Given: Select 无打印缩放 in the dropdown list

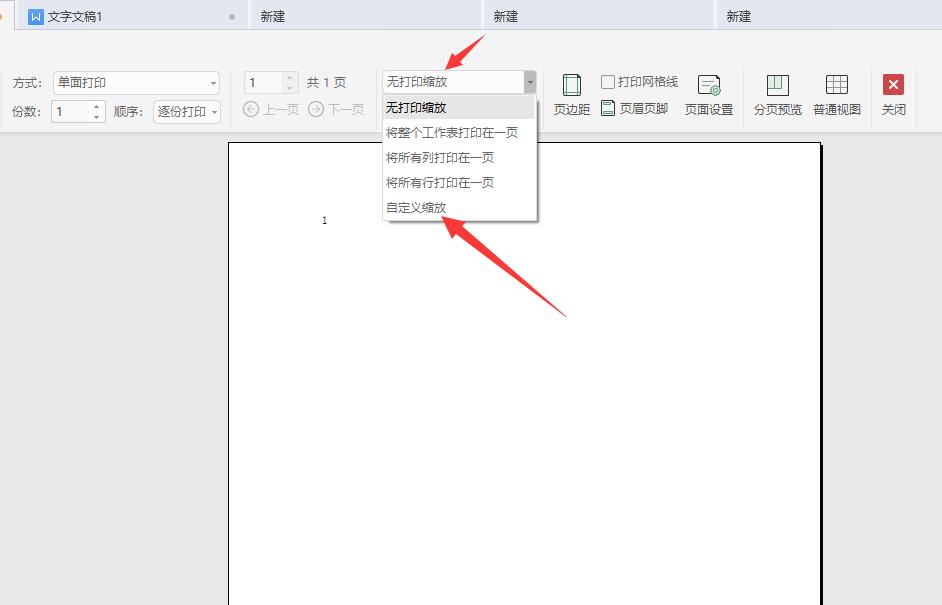Looking at the screenshot, I should coord(459,108).
